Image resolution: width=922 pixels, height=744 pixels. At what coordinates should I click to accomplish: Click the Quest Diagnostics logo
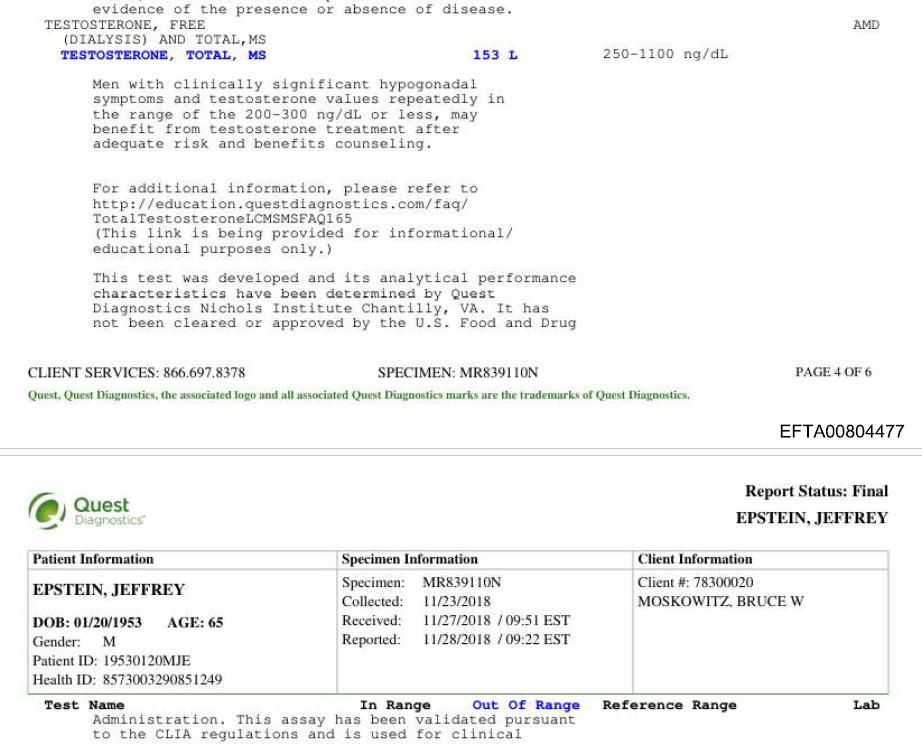click(x=87, y=511)
